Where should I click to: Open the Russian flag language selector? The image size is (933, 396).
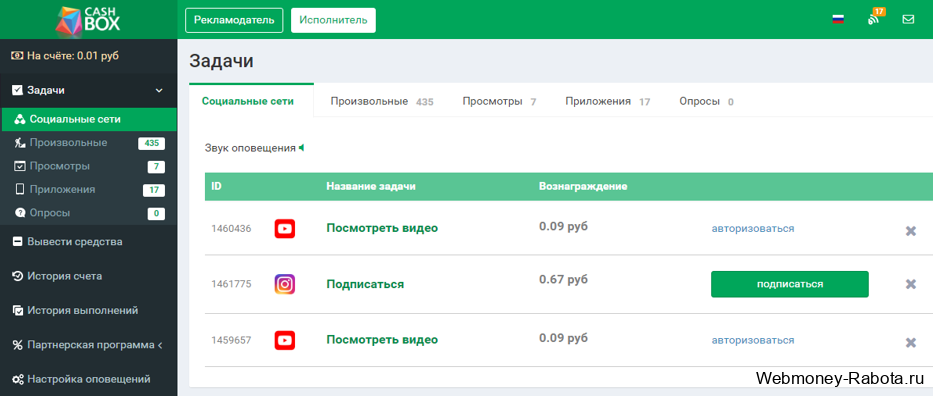point(838,20)
